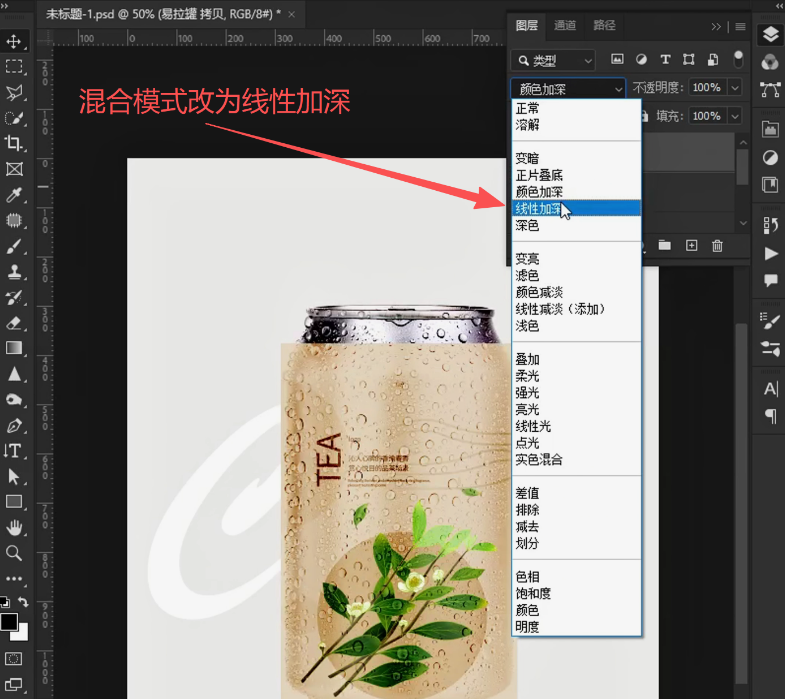Choose 线性加深 blend mode
Screen dimensions: 785x699
pos(576,208)
